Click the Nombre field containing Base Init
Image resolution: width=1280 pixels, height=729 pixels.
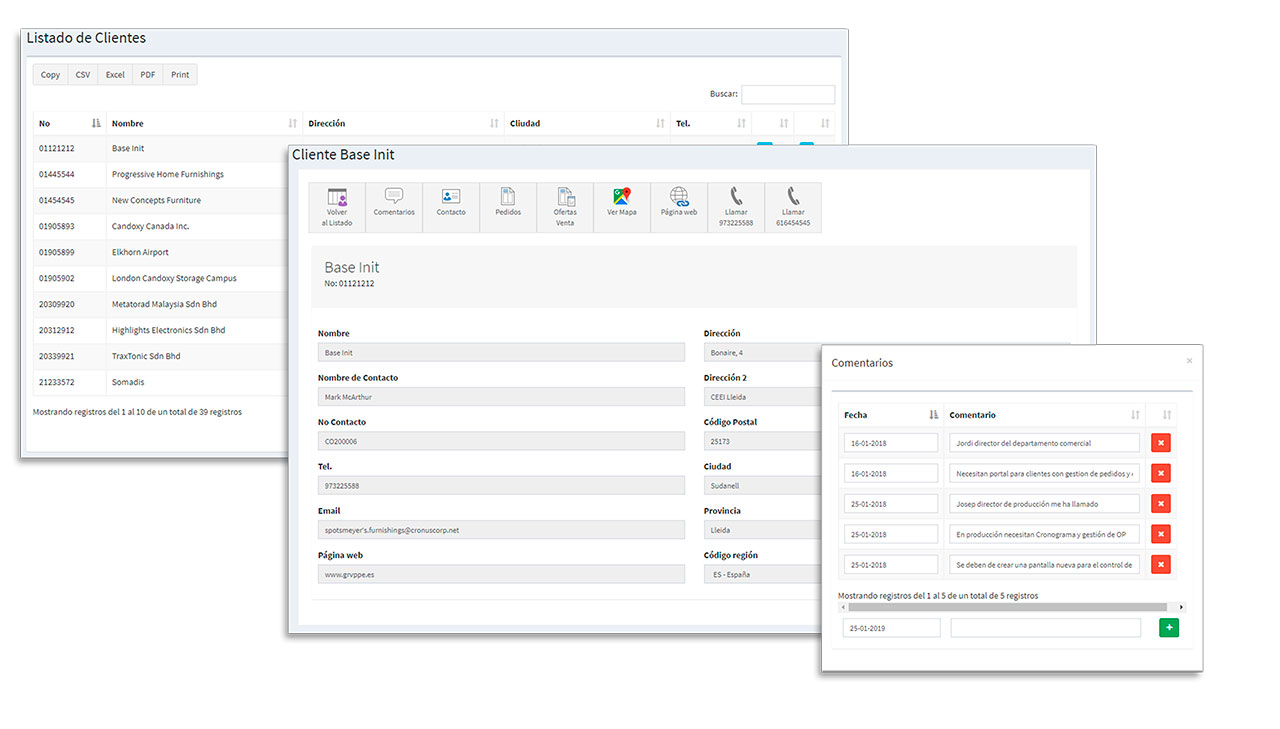pyautogui.click(x=501, y=353)
